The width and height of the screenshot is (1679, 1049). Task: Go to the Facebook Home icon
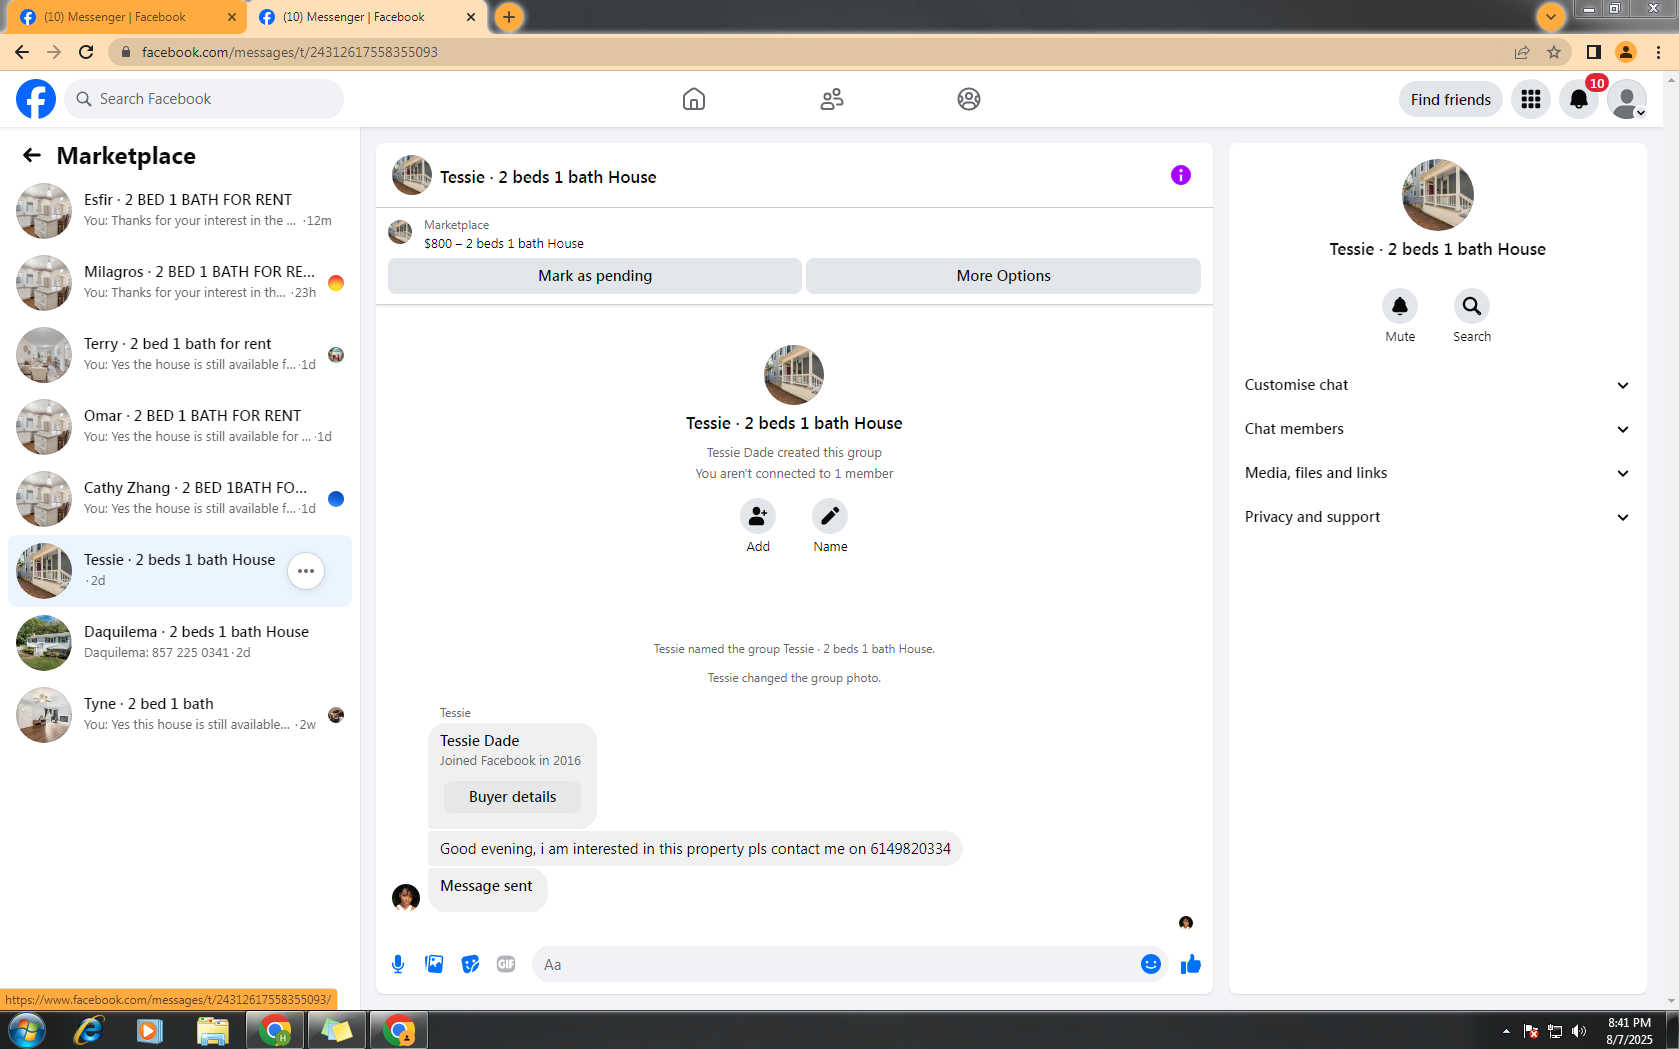(694, 99)
